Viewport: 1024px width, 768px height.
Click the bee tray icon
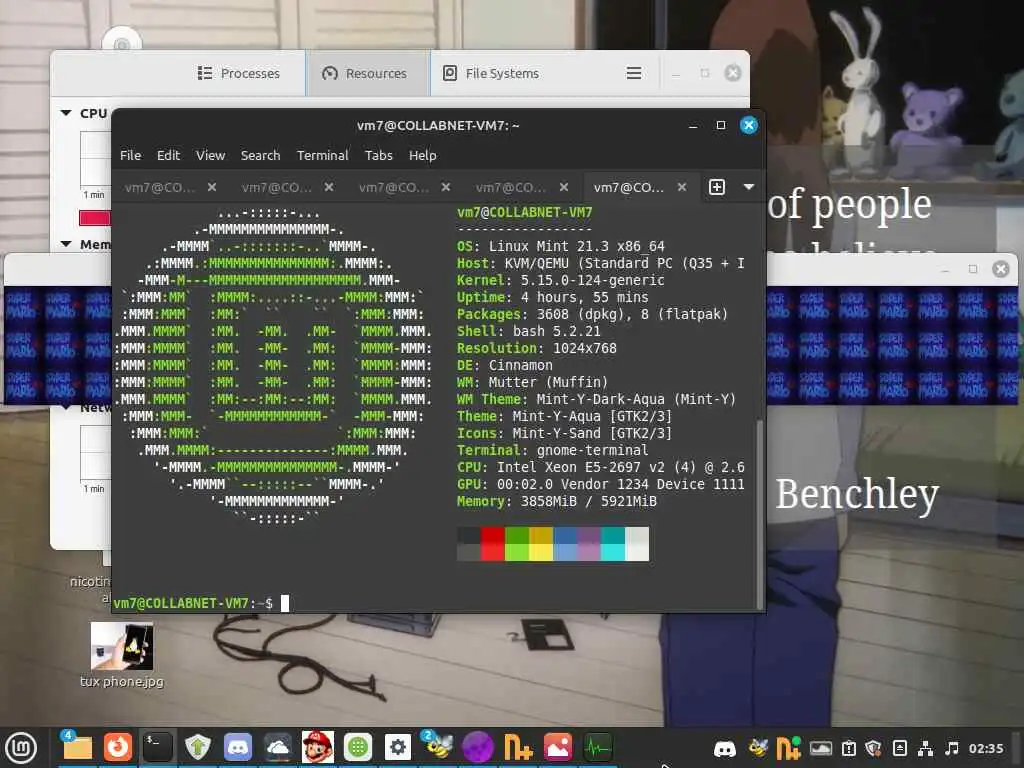(x=758, y=747)
